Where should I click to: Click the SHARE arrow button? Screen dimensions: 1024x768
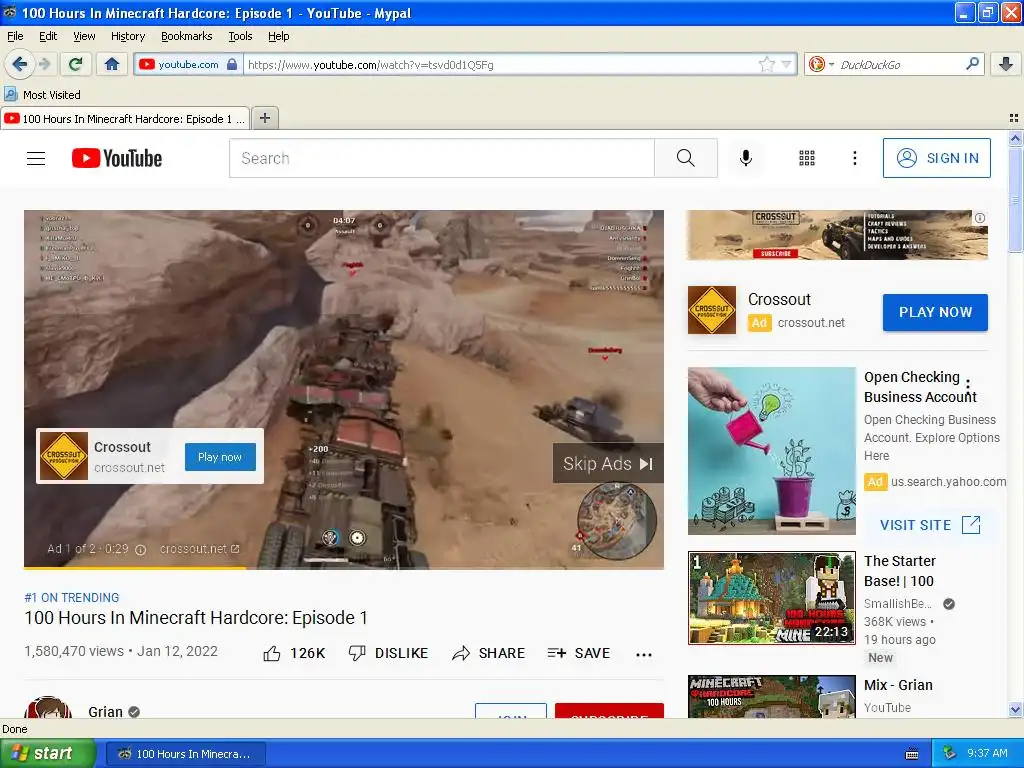488,653
